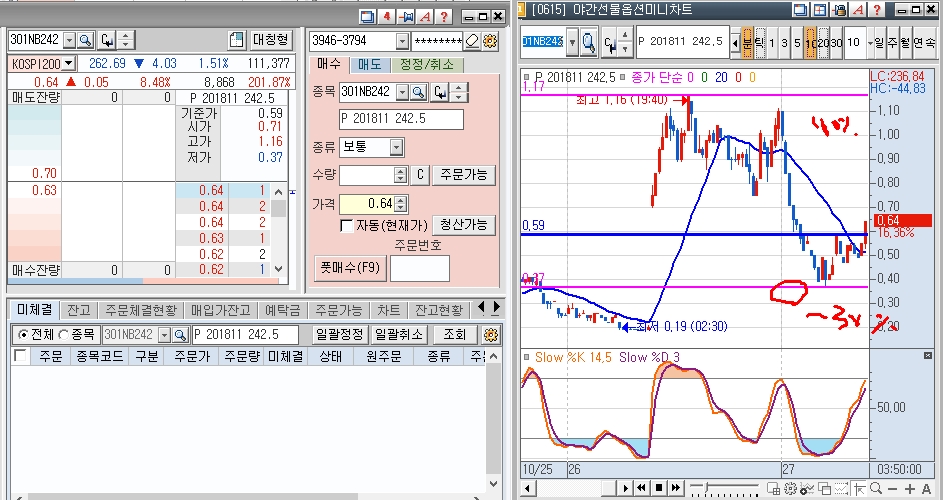Click the 가격 0.64 price spinner arrows
This screenshot has width=943, height=500.
401,204
